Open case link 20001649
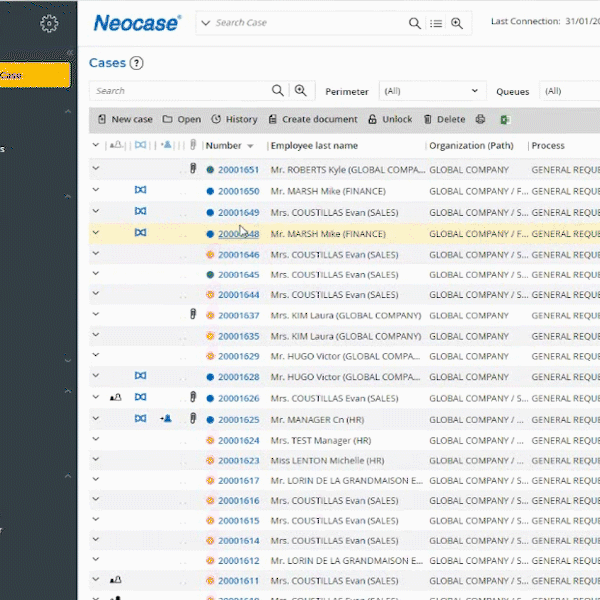The width and height of the screenshot is (600, 600). 238,212
